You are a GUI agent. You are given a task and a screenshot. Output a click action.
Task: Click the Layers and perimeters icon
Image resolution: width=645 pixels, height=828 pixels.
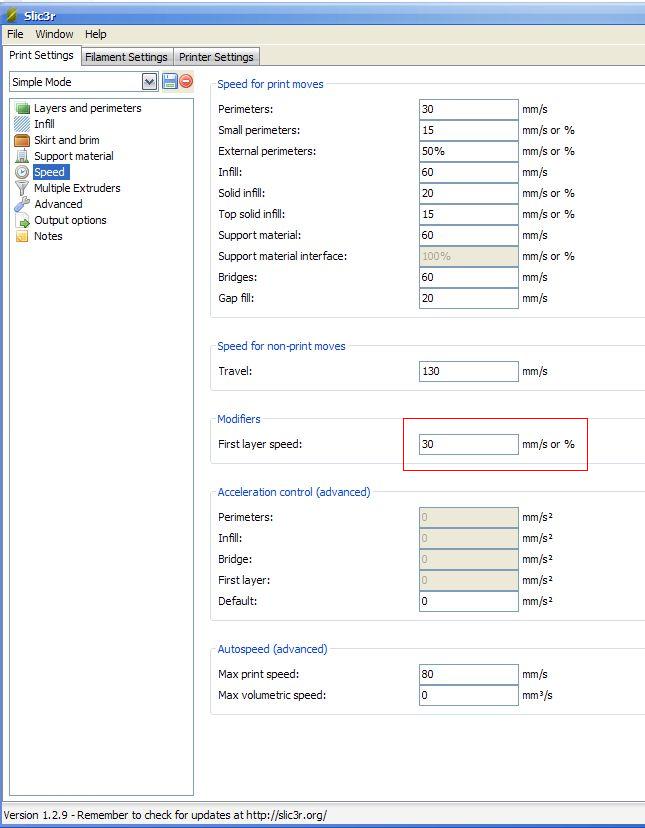(22, 108)
